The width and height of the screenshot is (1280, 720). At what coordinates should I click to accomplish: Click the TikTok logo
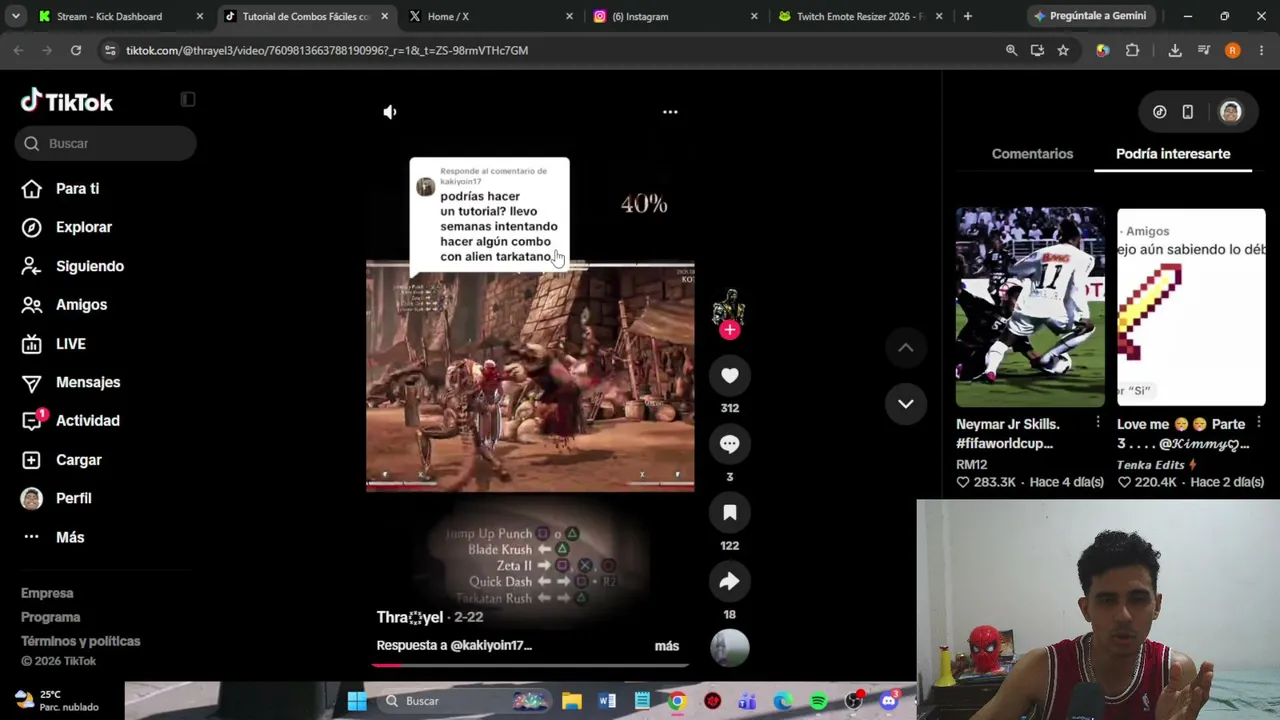(x=67, y=101)
